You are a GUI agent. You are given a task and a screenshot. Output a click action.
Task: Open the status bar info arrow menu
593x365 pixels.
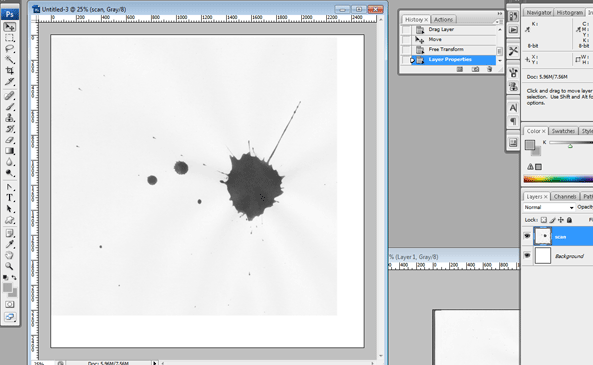coord(154,363)
